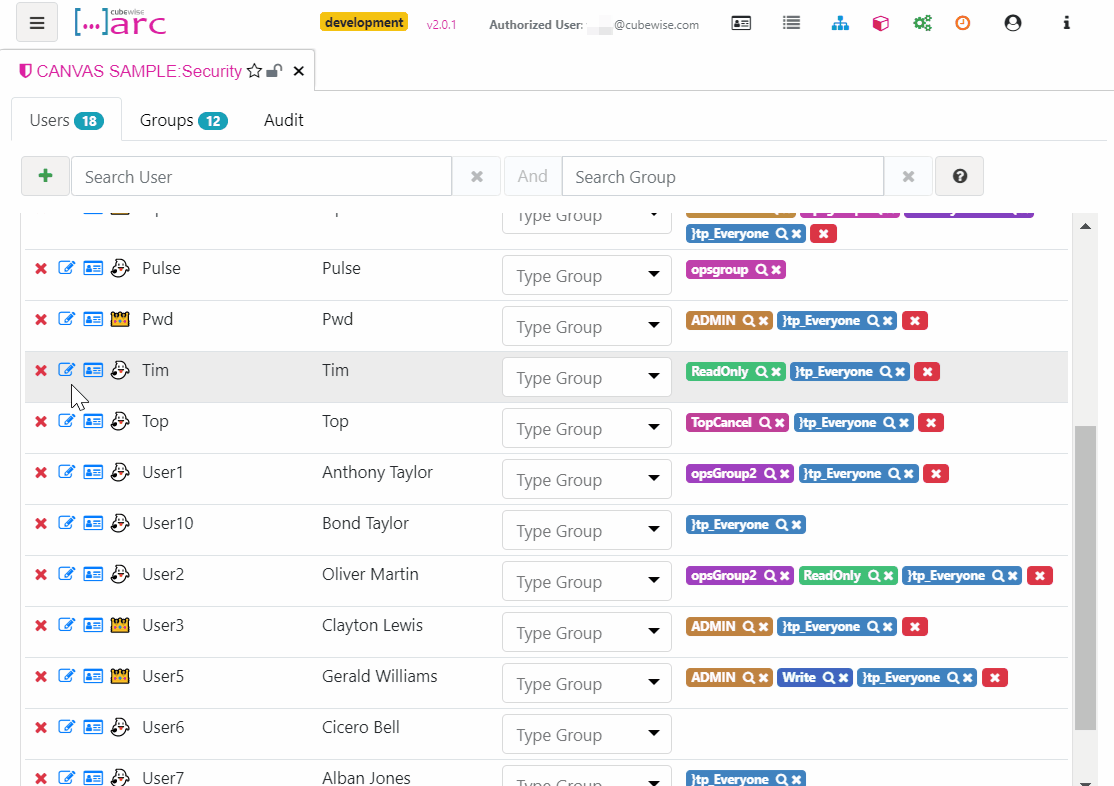Switch to the Groups tab
Image resolution: width=1114 pixels, height=786 pixels.
pyautogui.click(x=183, y=120)
